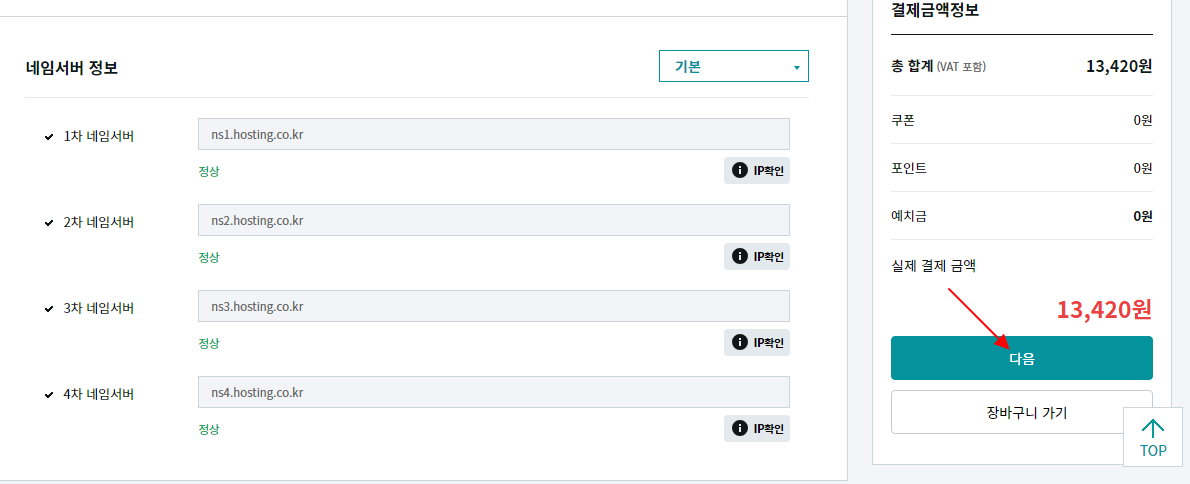Click the checkmark beside 4차 네임서버
This screenshot has width=1190, height=484.
tap(49, 394)
